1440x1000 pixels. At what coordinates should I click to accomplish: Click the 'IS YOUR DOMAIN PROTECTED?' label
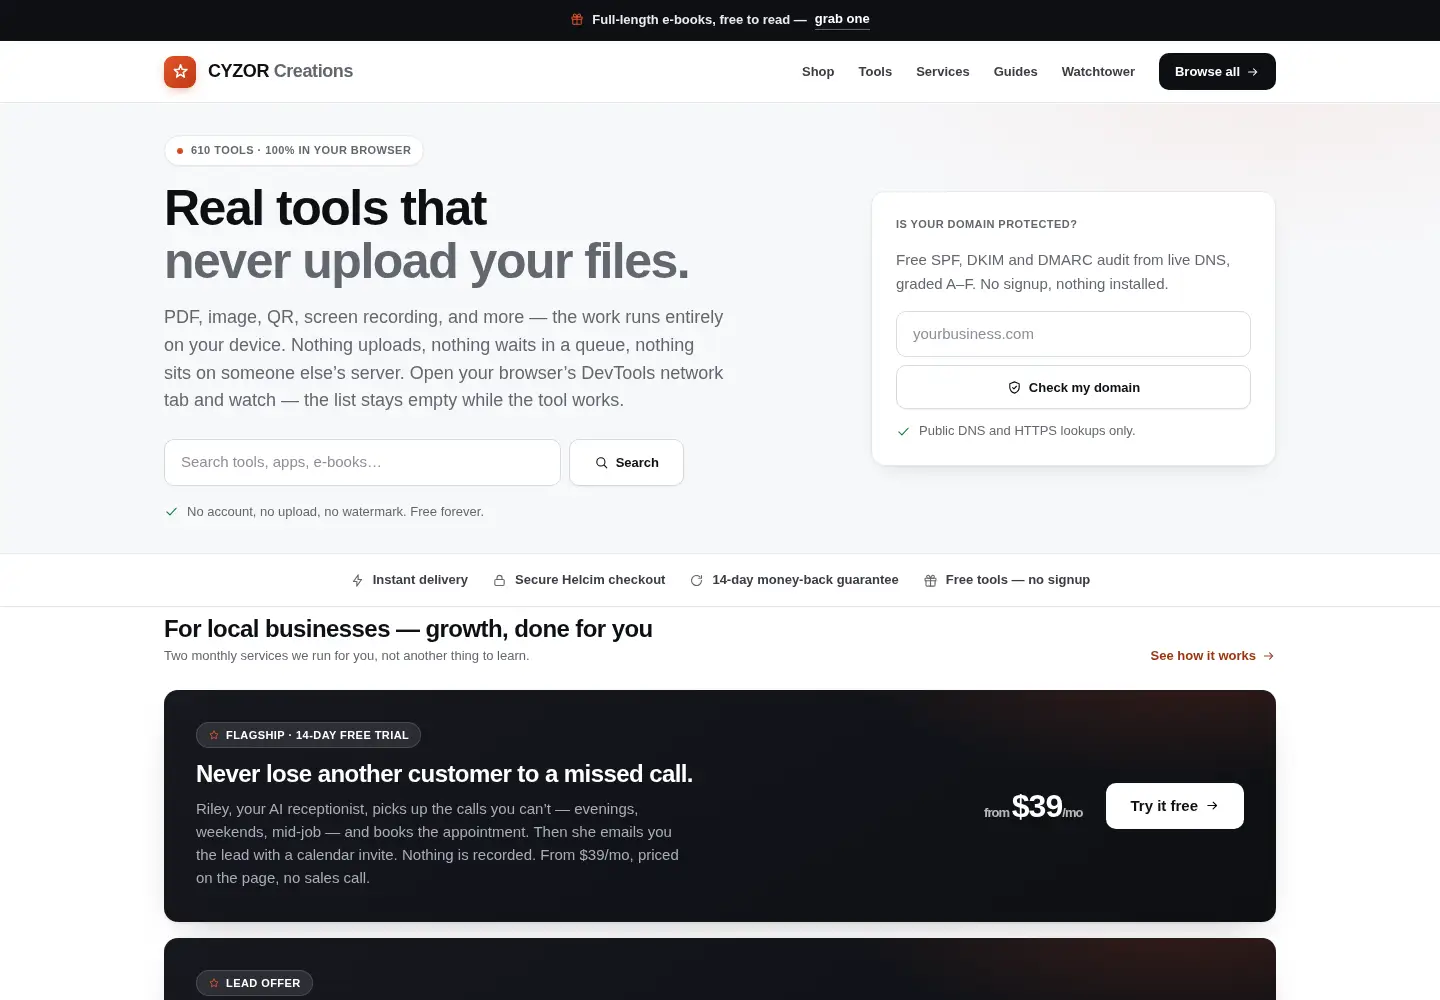[x=986, y=224]
